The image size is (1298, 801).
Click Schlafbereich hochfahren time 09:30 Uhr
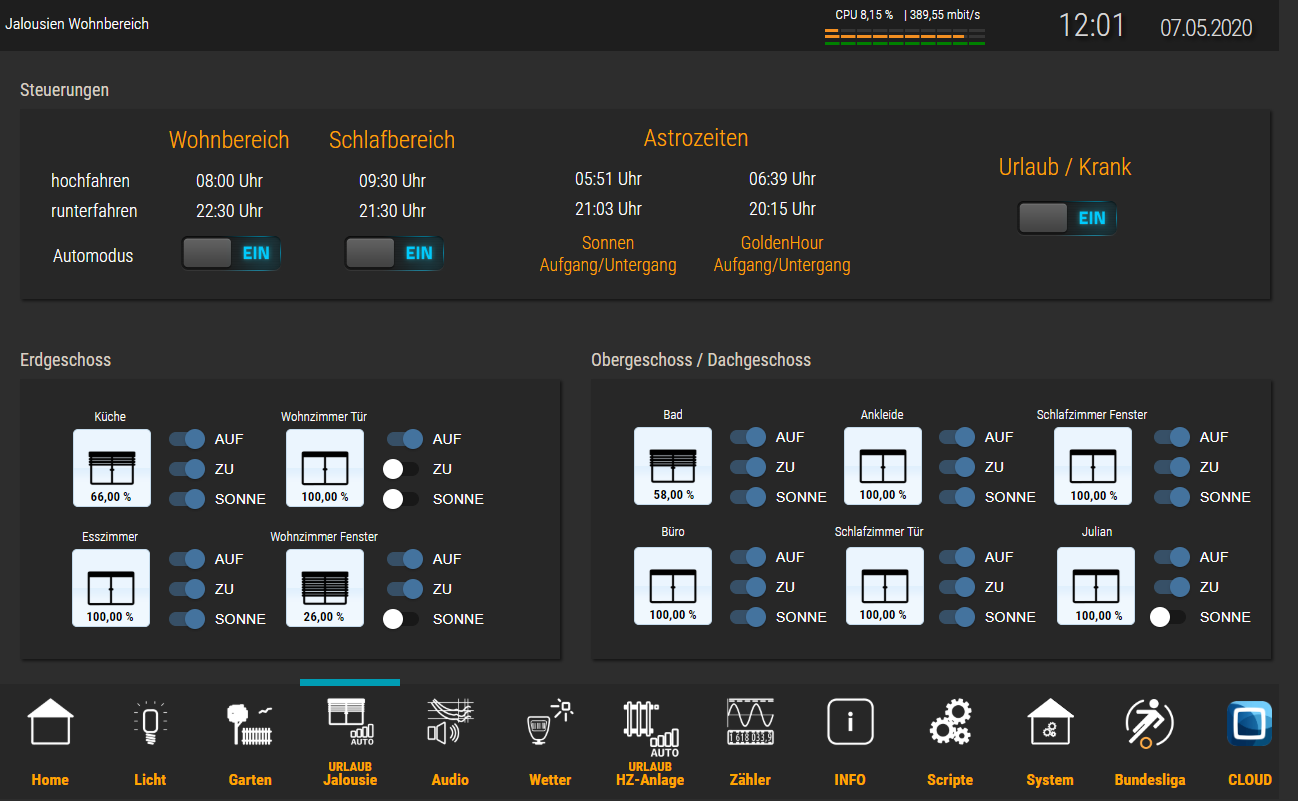[392, 181]
